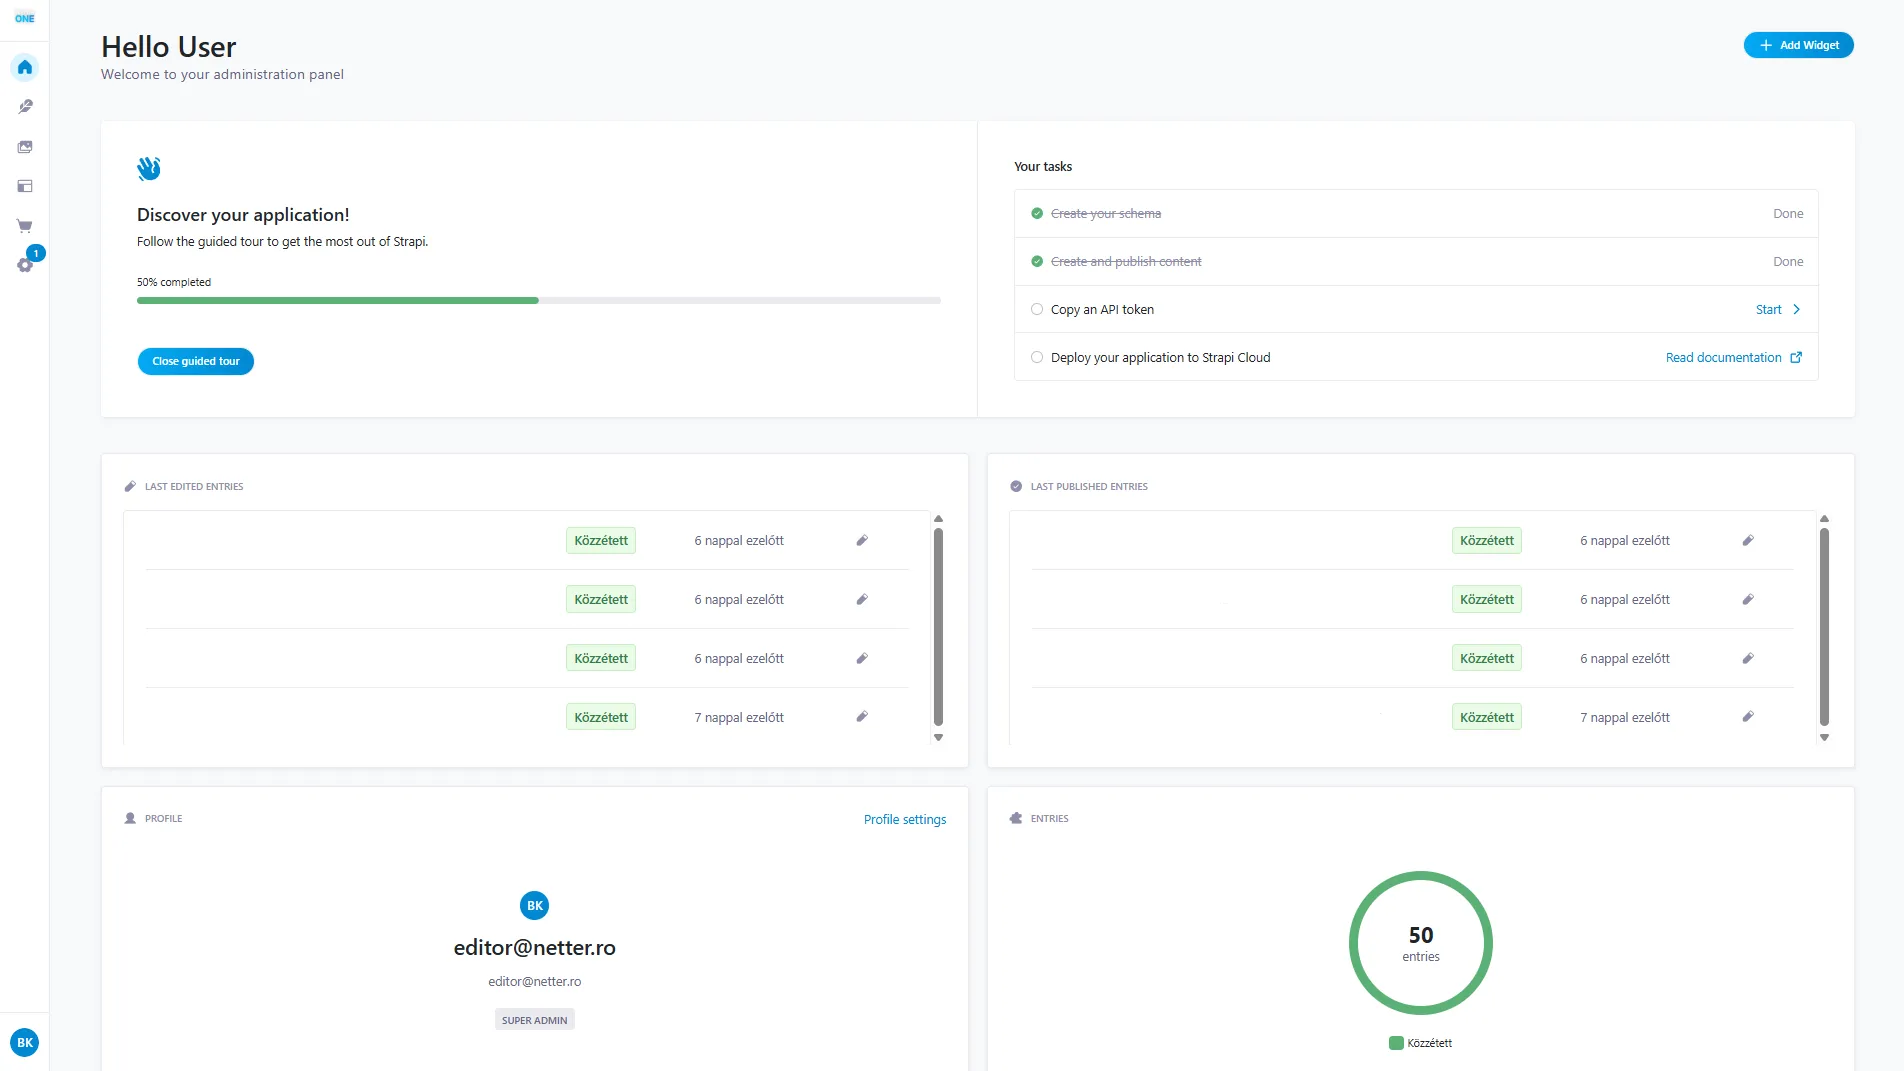
Task: Click the guided tour progress bar
Action: pos(538,300)
